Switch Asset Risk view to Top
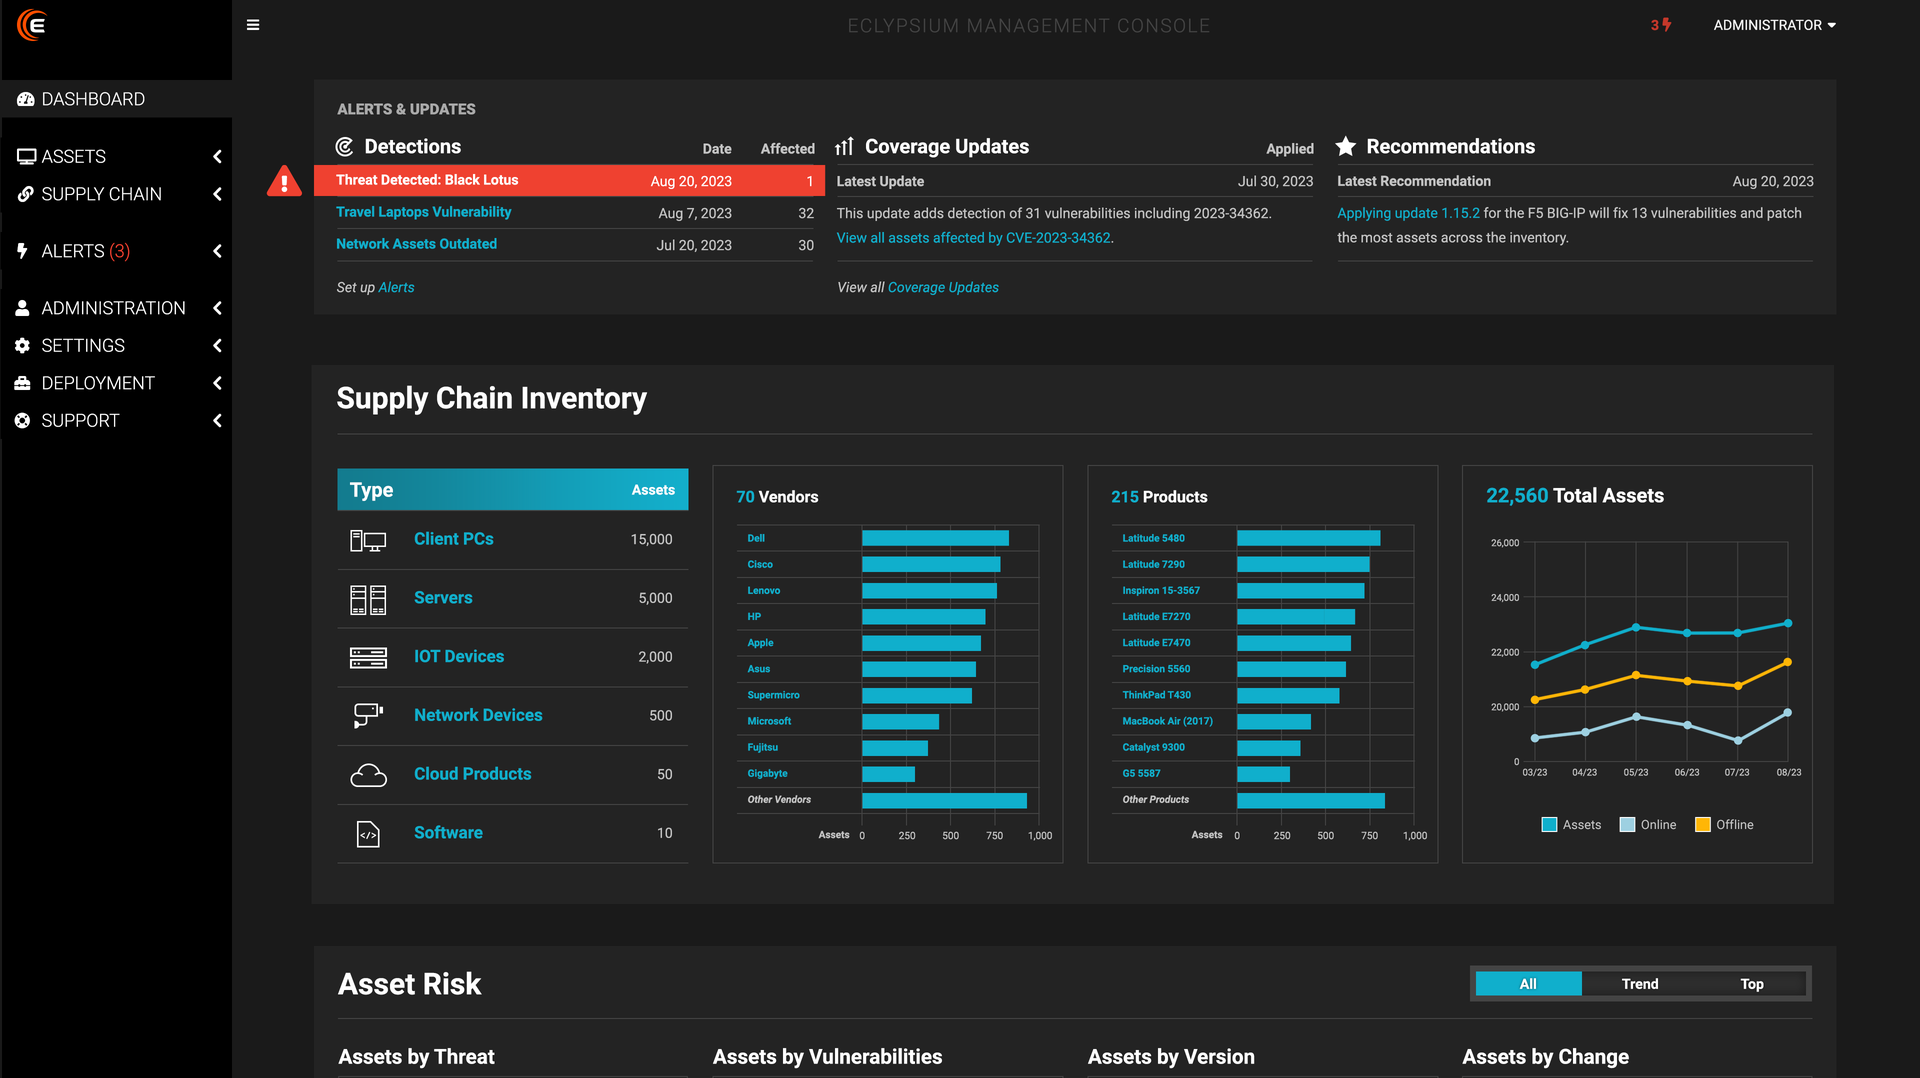 click(x=1752, y=984)
